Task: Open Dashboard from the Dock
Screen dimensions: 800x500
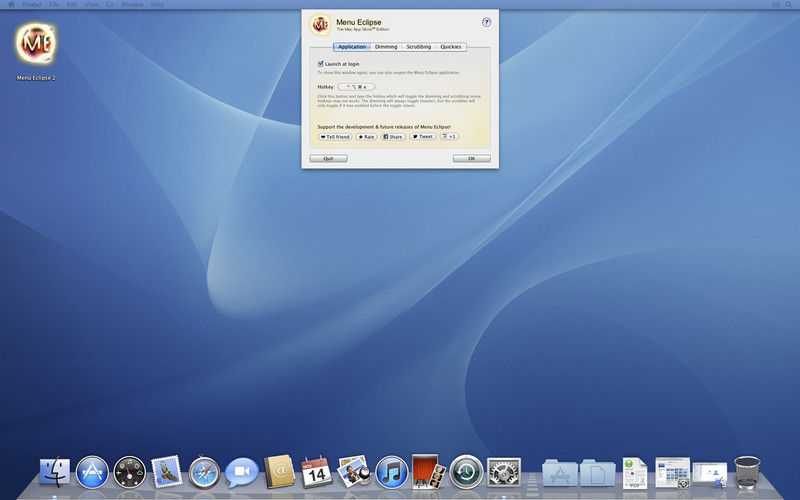Action: point(130,472)
